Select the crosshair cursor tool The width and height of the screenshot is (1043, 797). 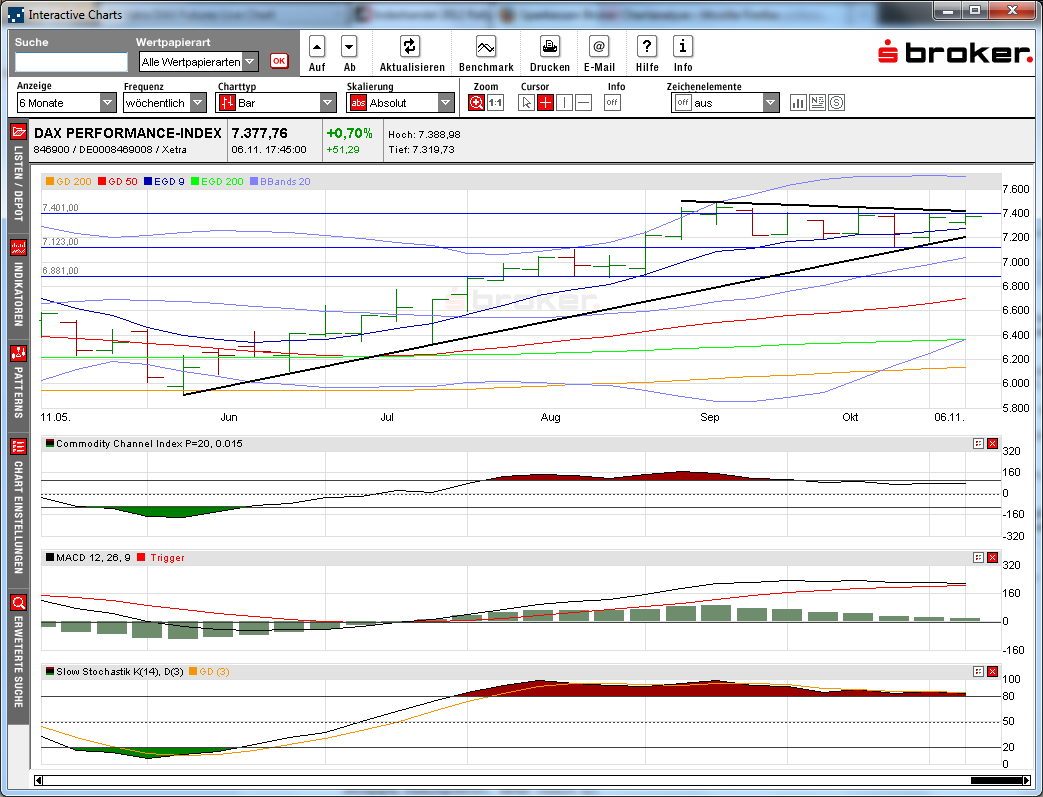click(x=545, y=102)
